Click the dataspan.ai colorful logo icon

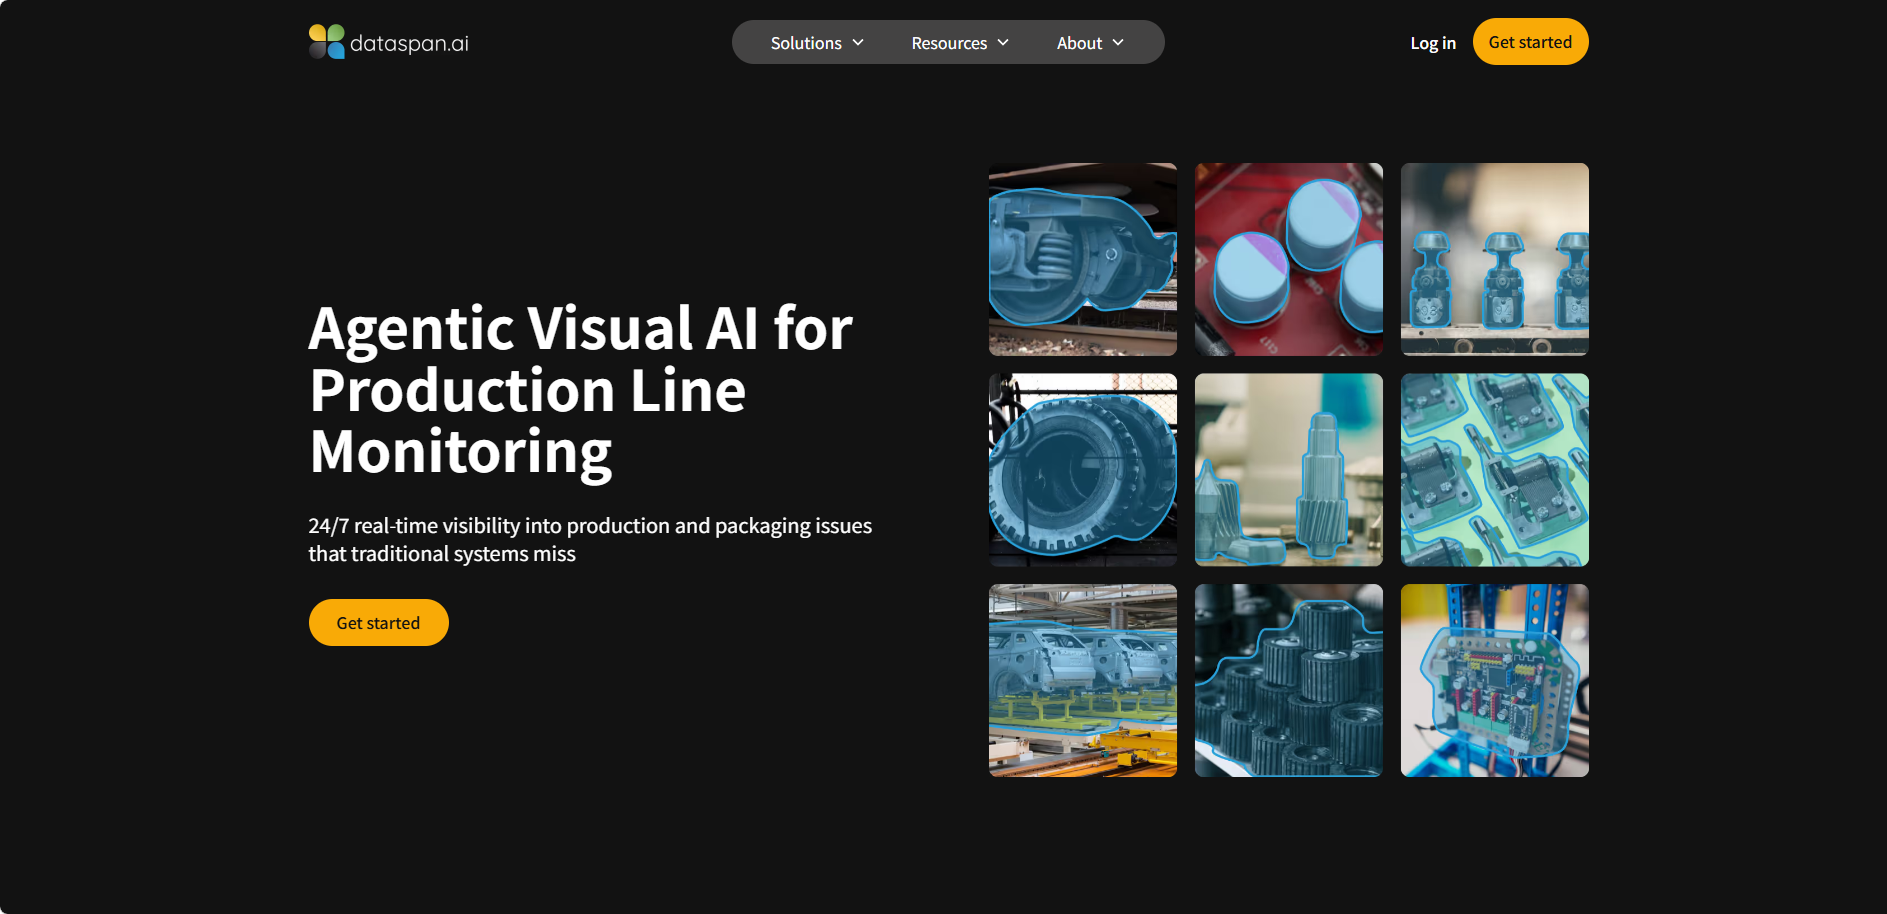point(327,42)
